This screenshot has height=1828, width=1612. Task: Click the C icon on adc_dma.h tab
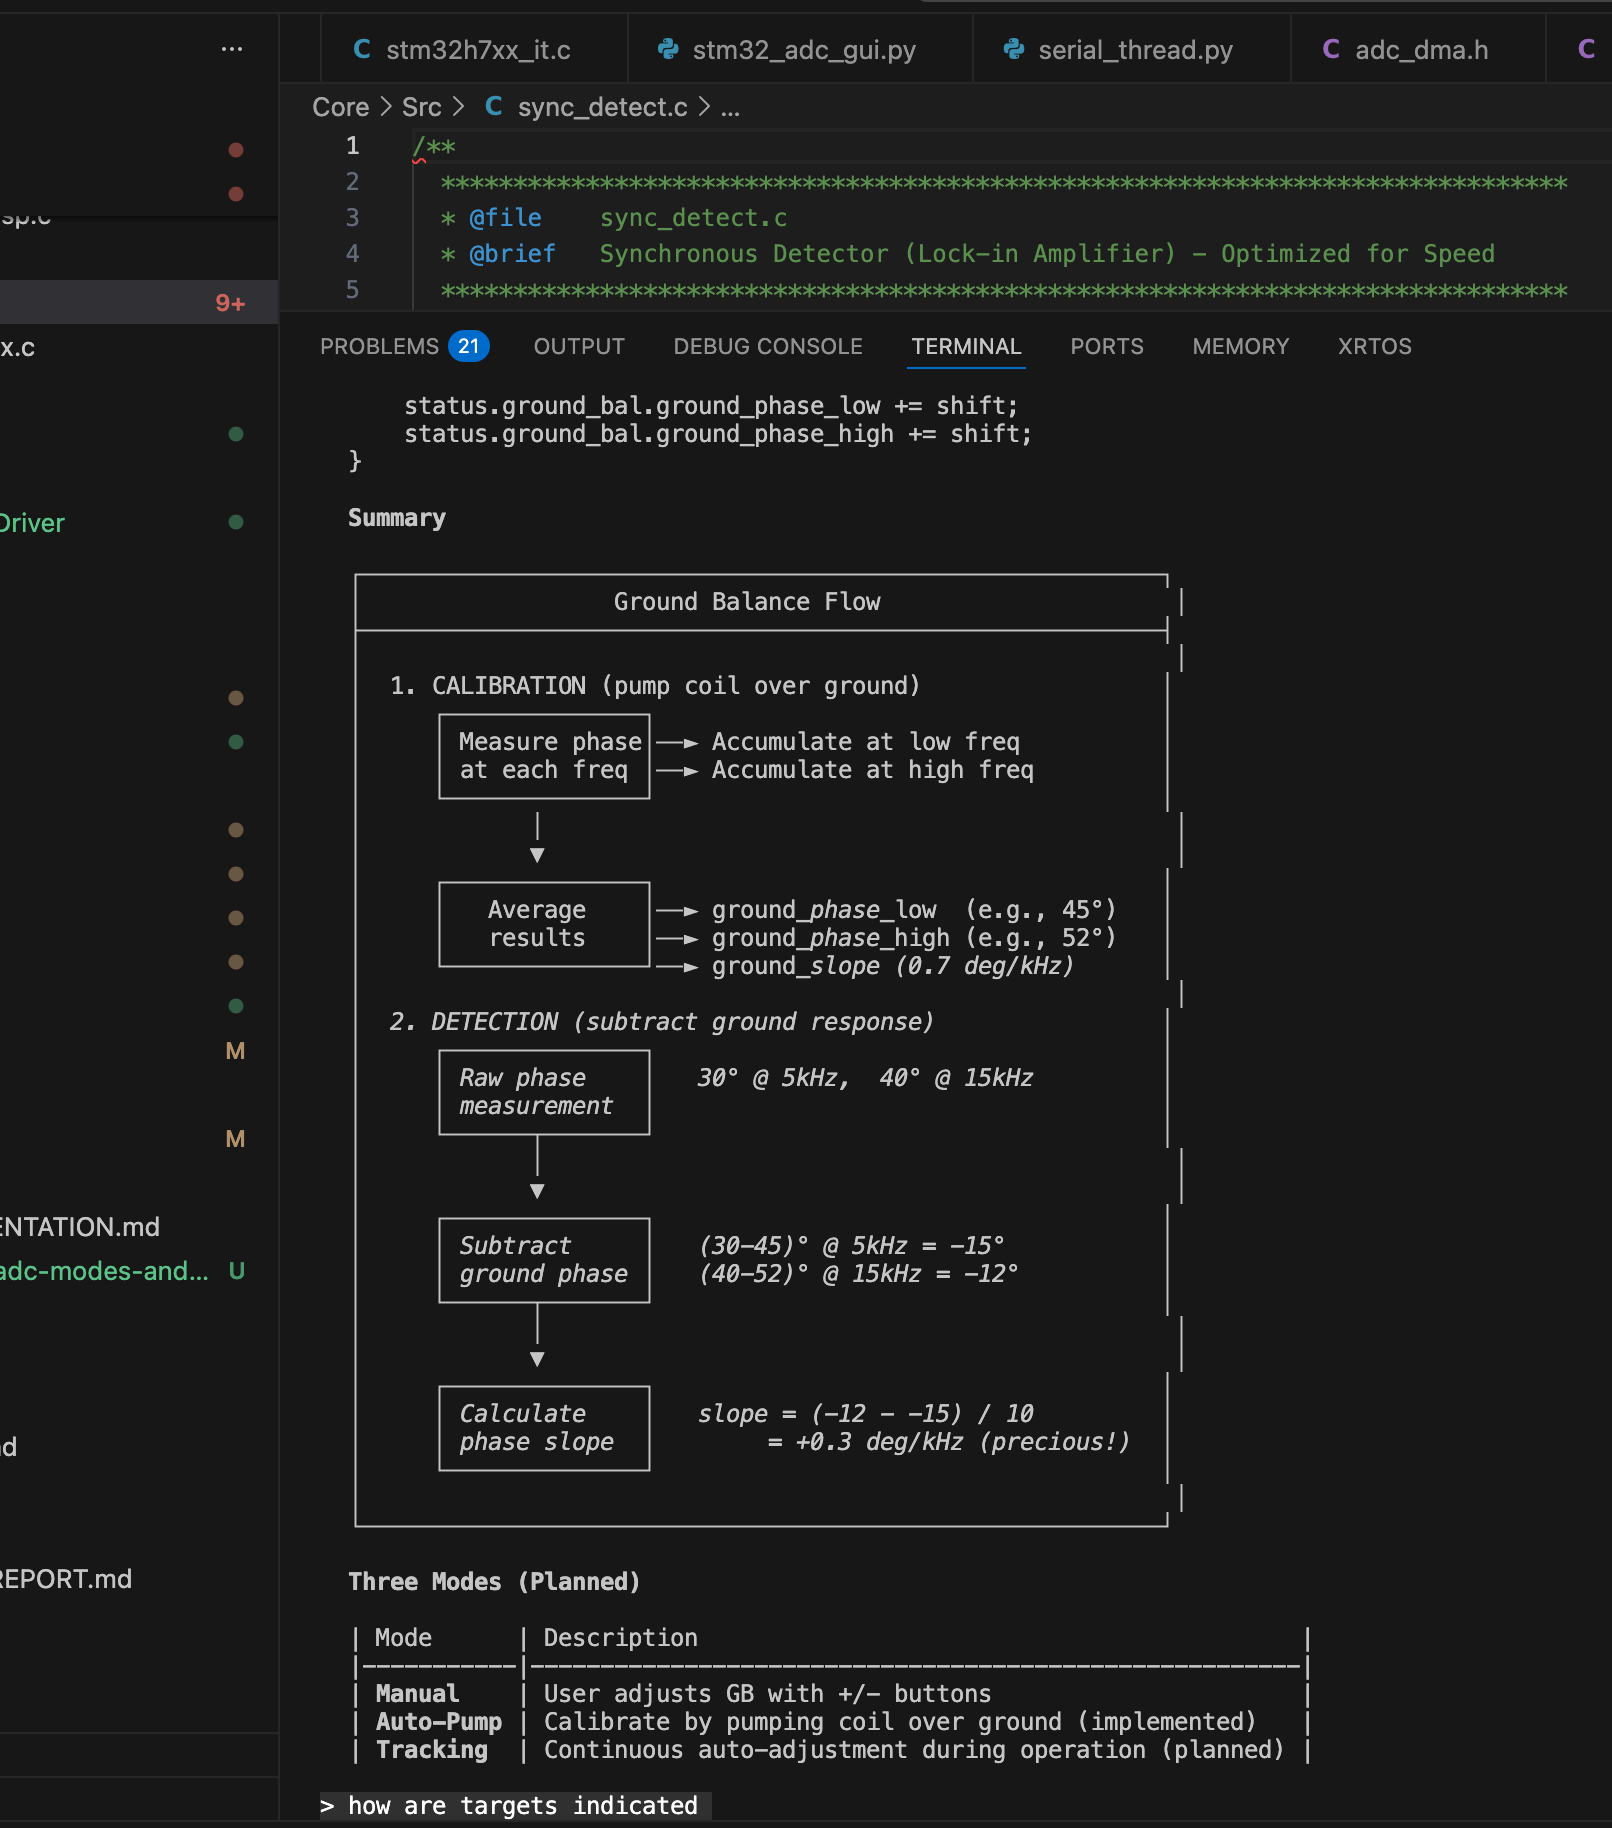(x=1331, y=49)
